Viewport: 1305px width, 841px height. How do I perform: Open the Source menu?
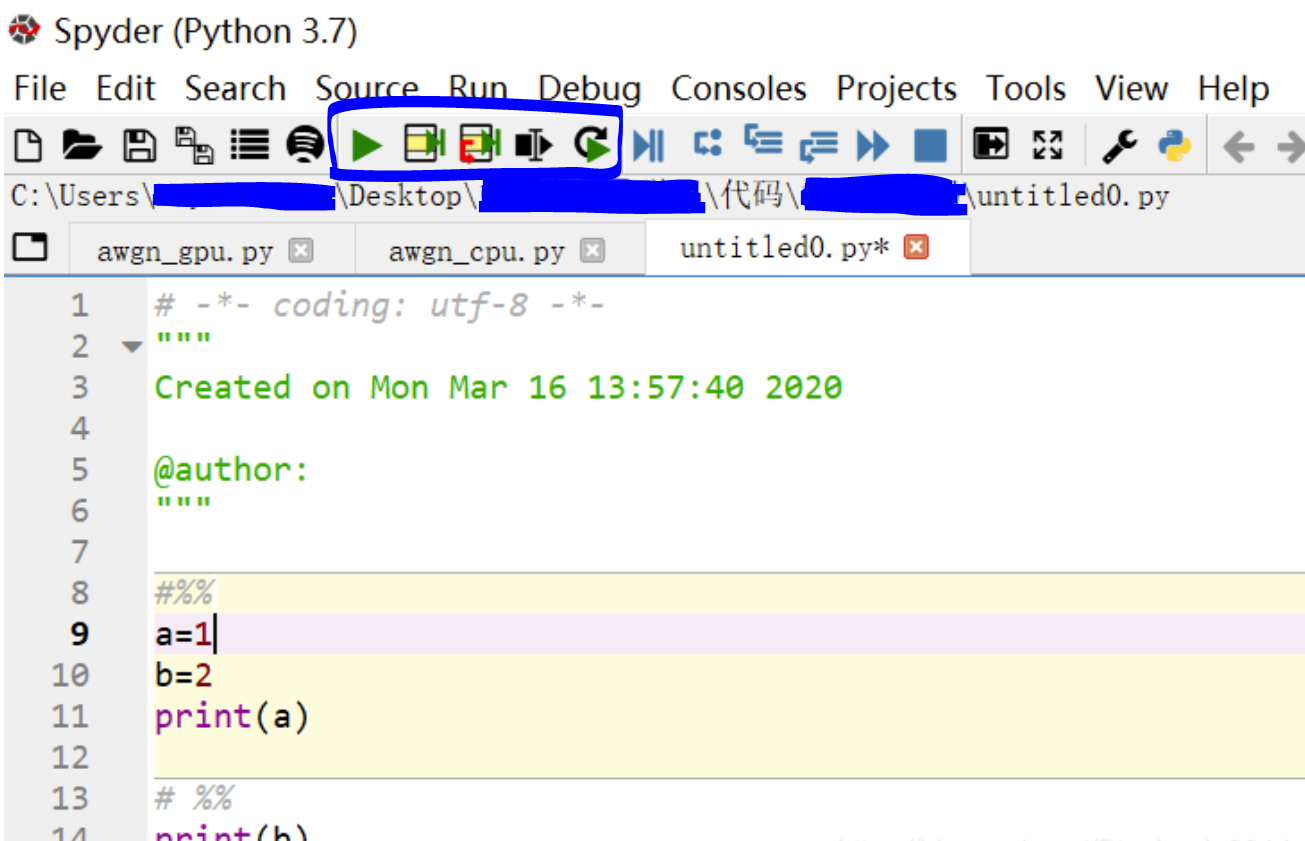click(x=366, y=89)
